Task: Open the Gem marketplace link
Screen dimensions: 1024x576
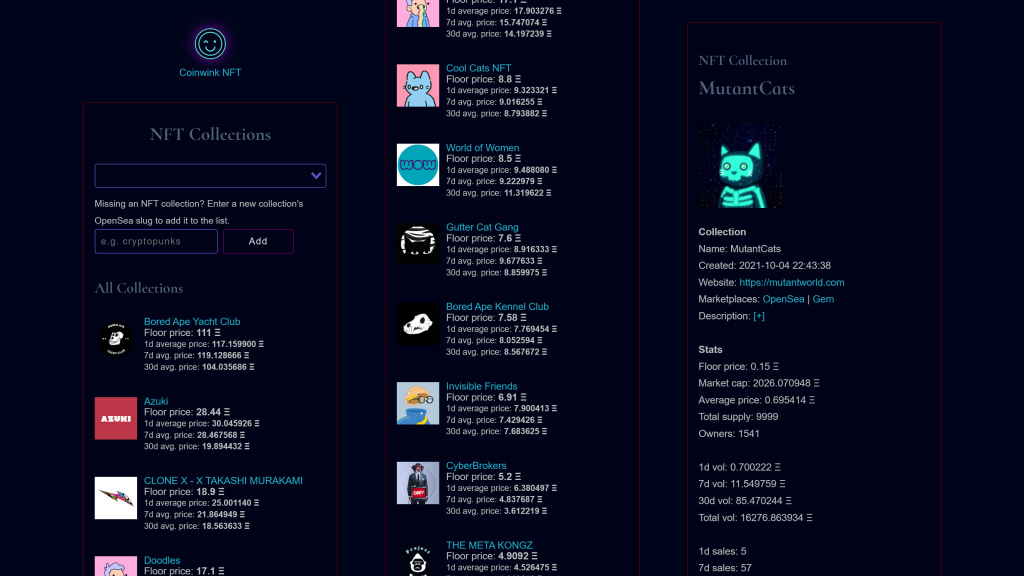Action: pos(823,299)
